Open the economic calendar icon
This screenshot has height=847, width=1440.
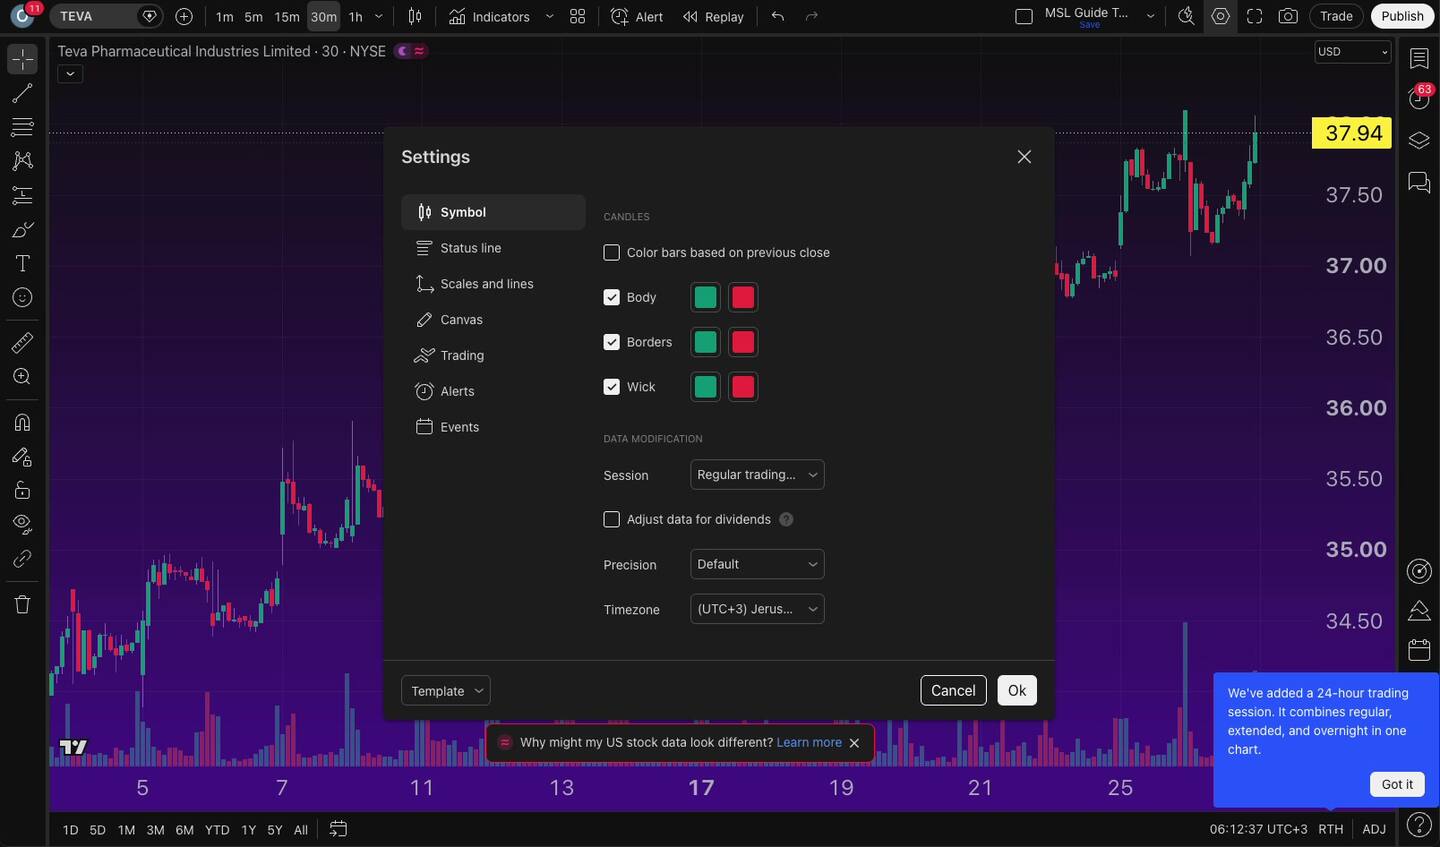1419,650
